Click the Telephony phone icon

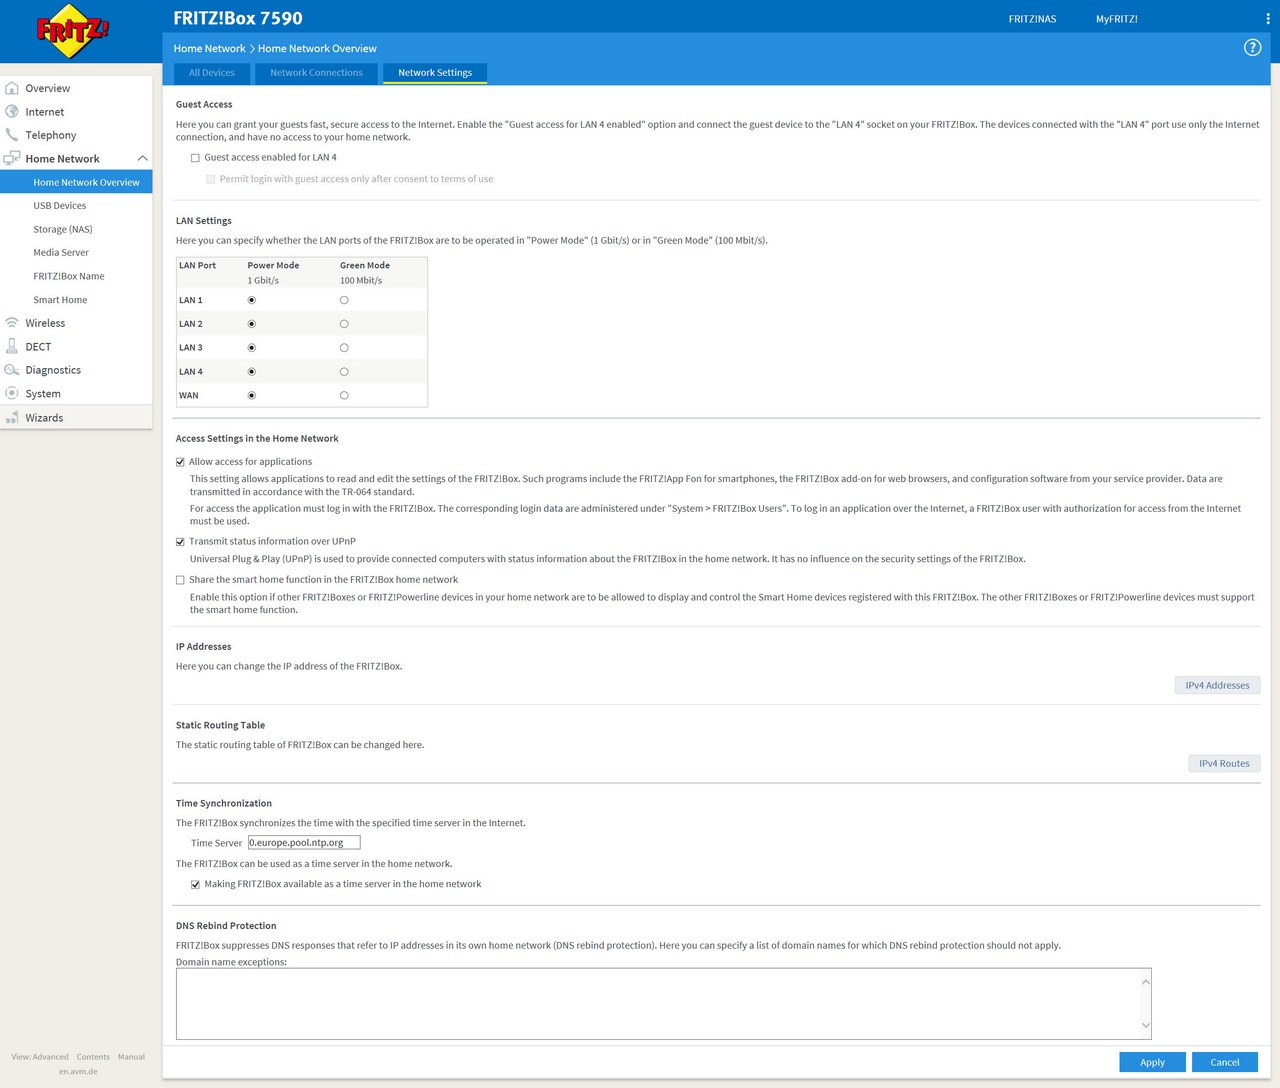pyautogui.click(x=12, y=135)
